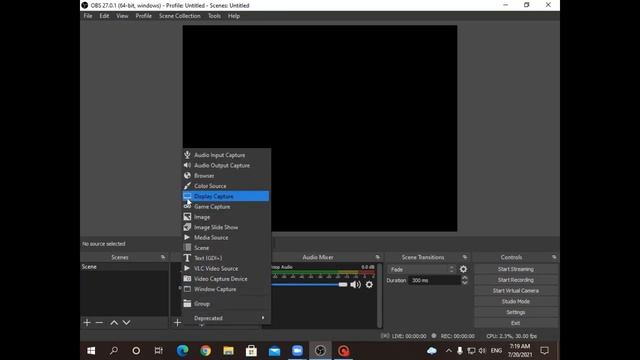The height and width of the screenshot is (360, 640).
Task: Choose VLC Video Source entry
Action: (226, 268)
